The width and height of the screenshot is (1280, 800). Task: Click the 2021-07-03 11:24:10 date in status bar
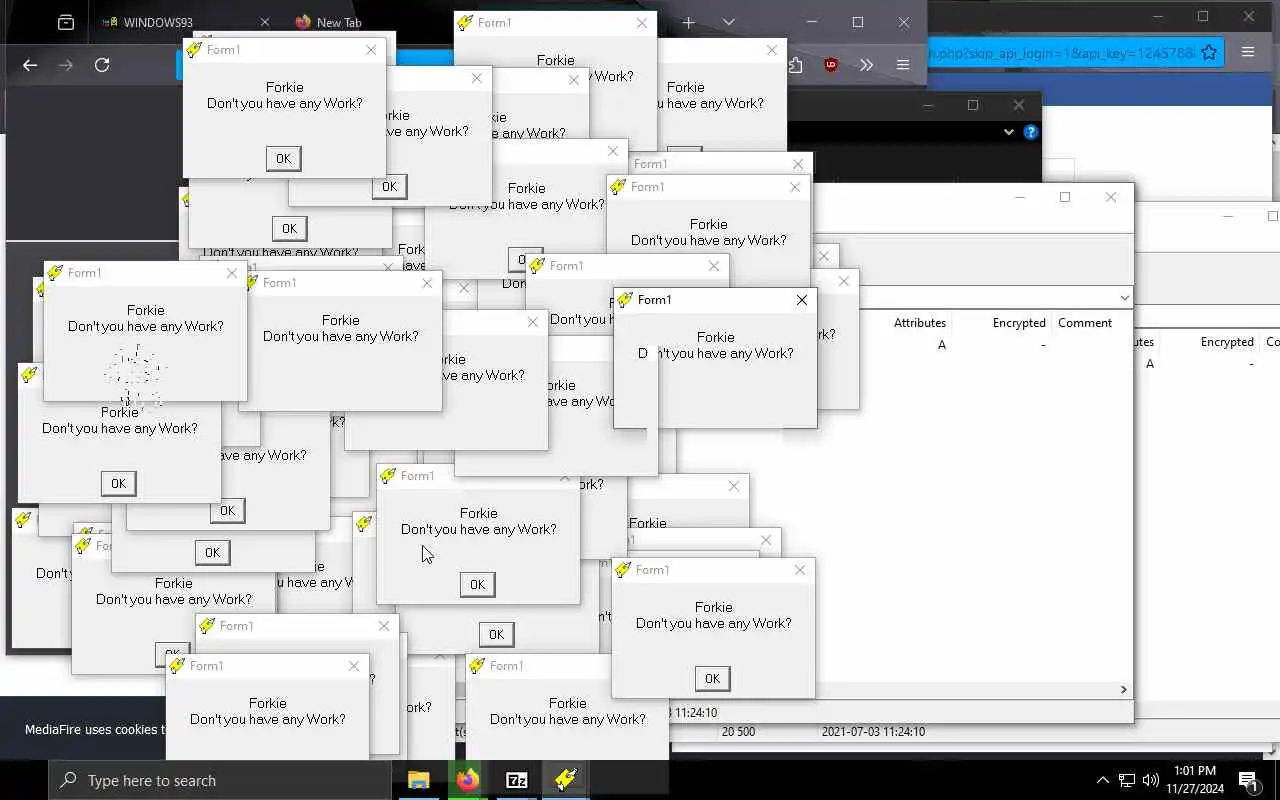[873, 732]
